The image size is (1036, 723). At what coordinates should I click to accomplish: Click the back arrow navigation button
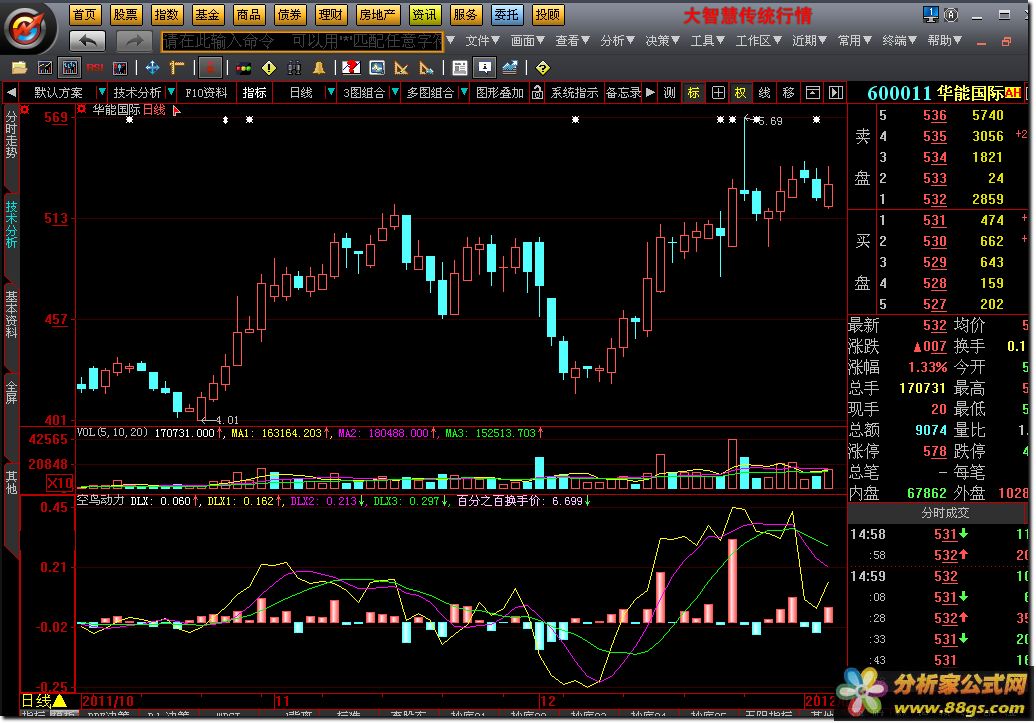point(87,42)
